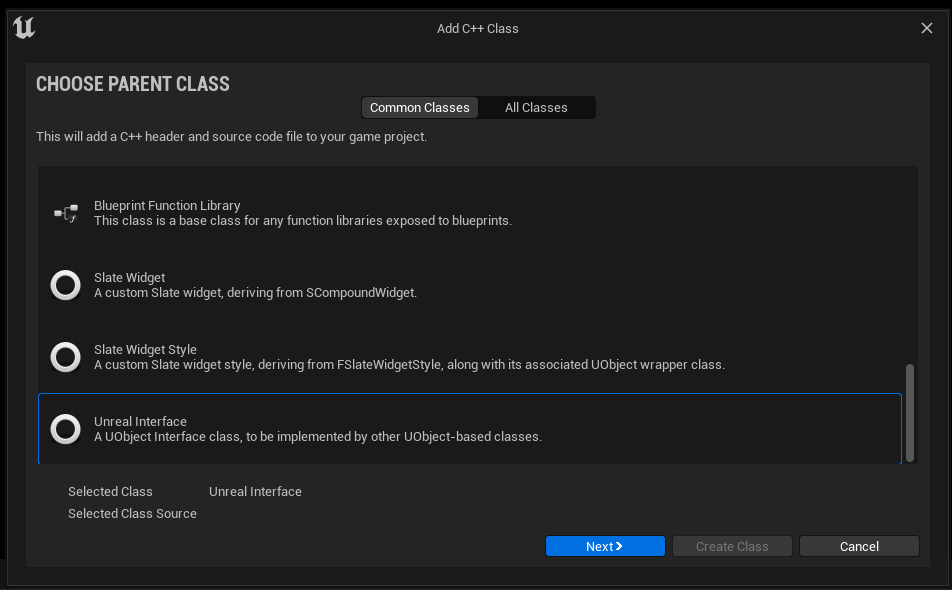Click the Unreal Interface class icon
952x590 pixels.
tap(66, 429)
